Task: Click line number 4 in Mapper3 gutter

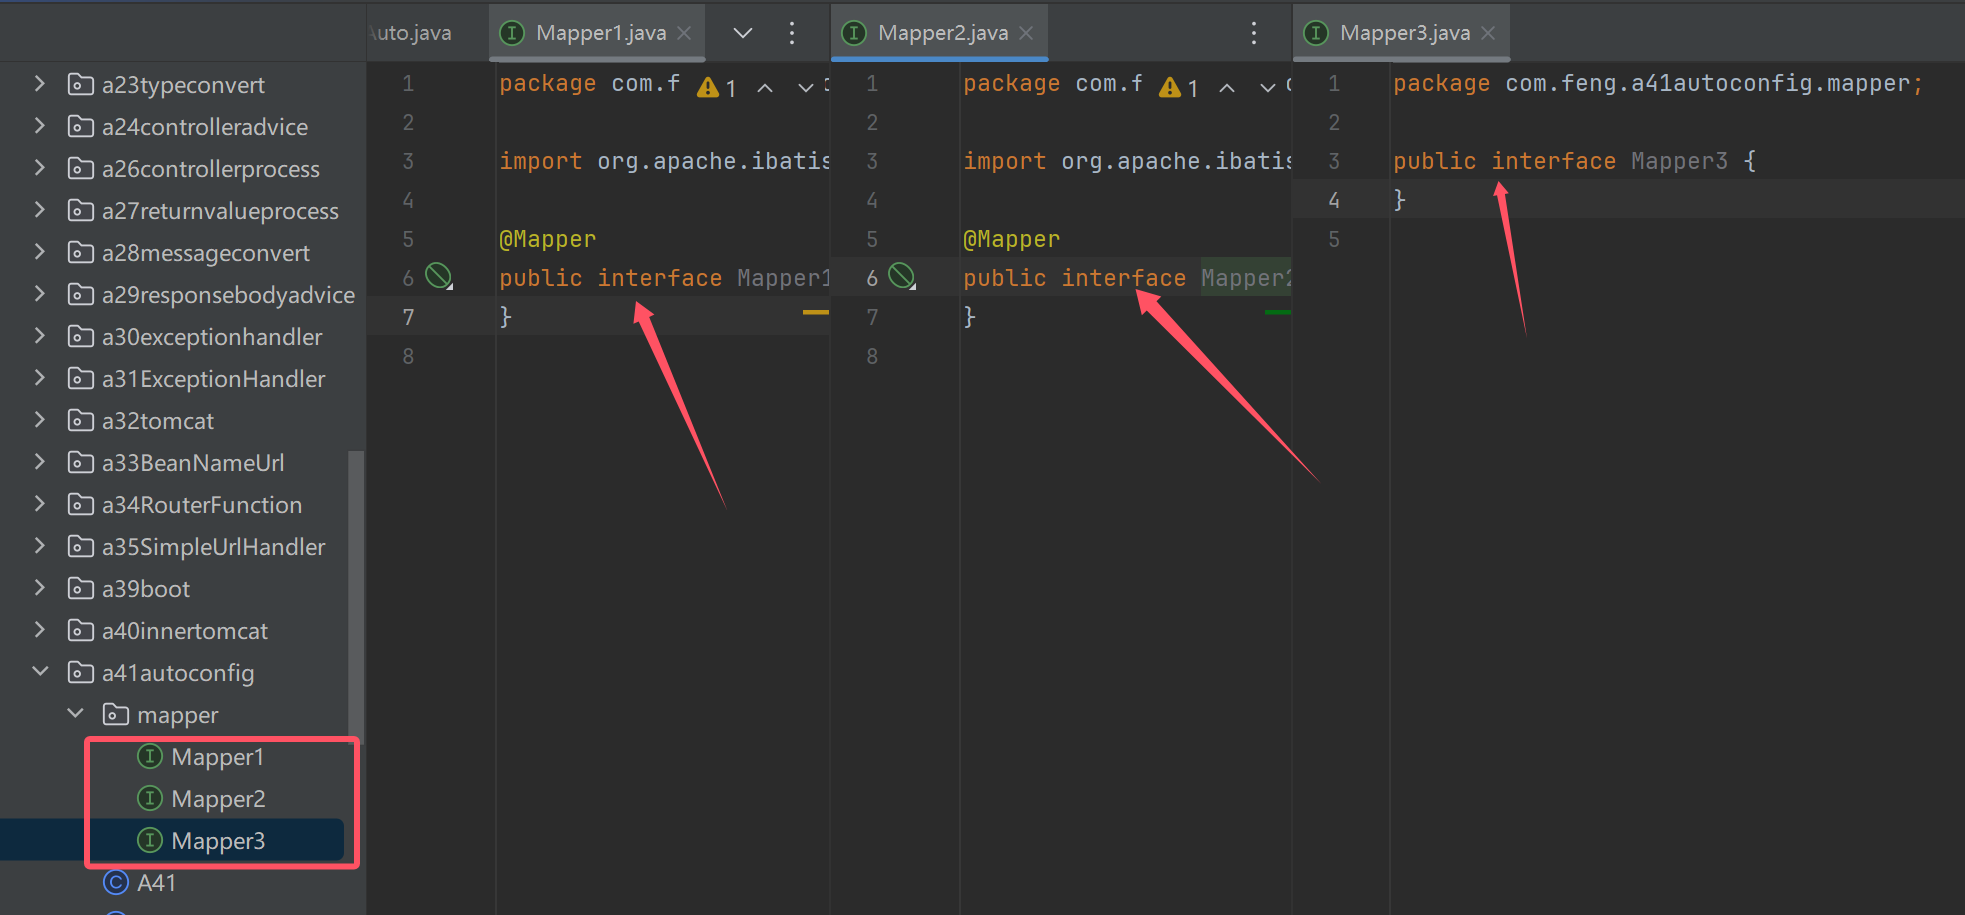Action: [x=1334, y=200]
